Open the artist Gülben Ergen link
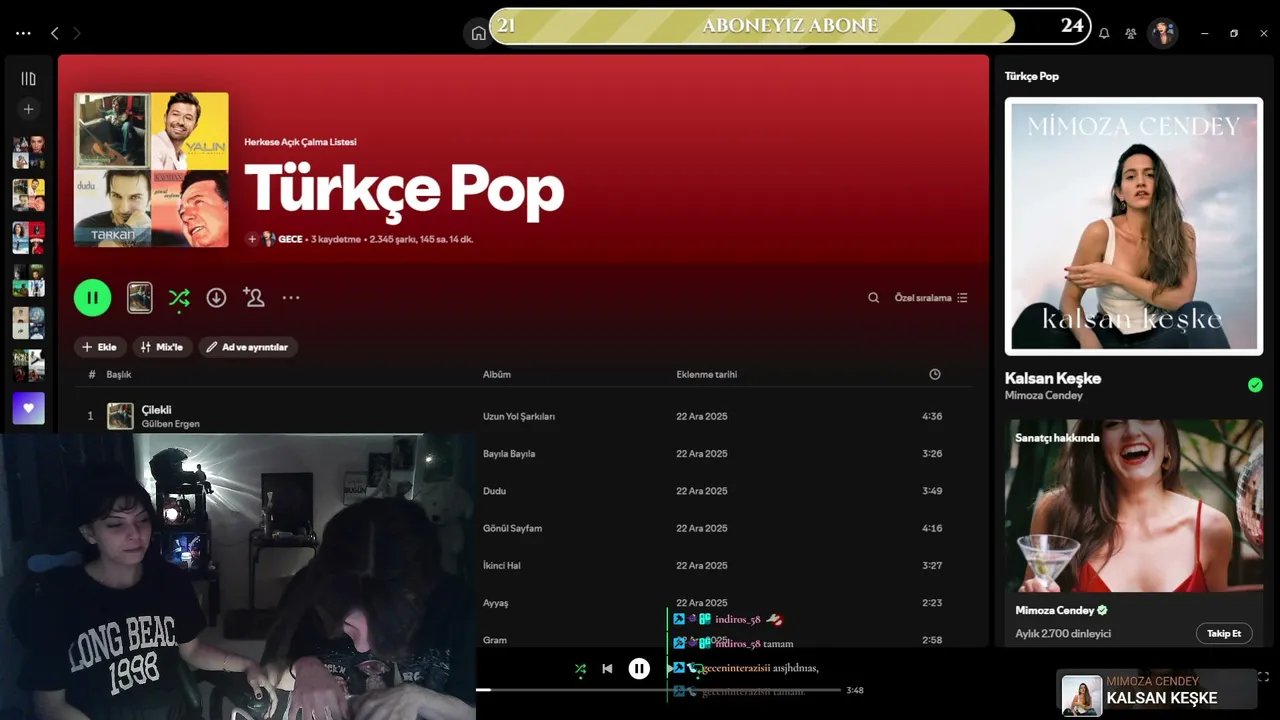Image resolution: width=1280 pixels, height=720 pixels. pos(171,424)
